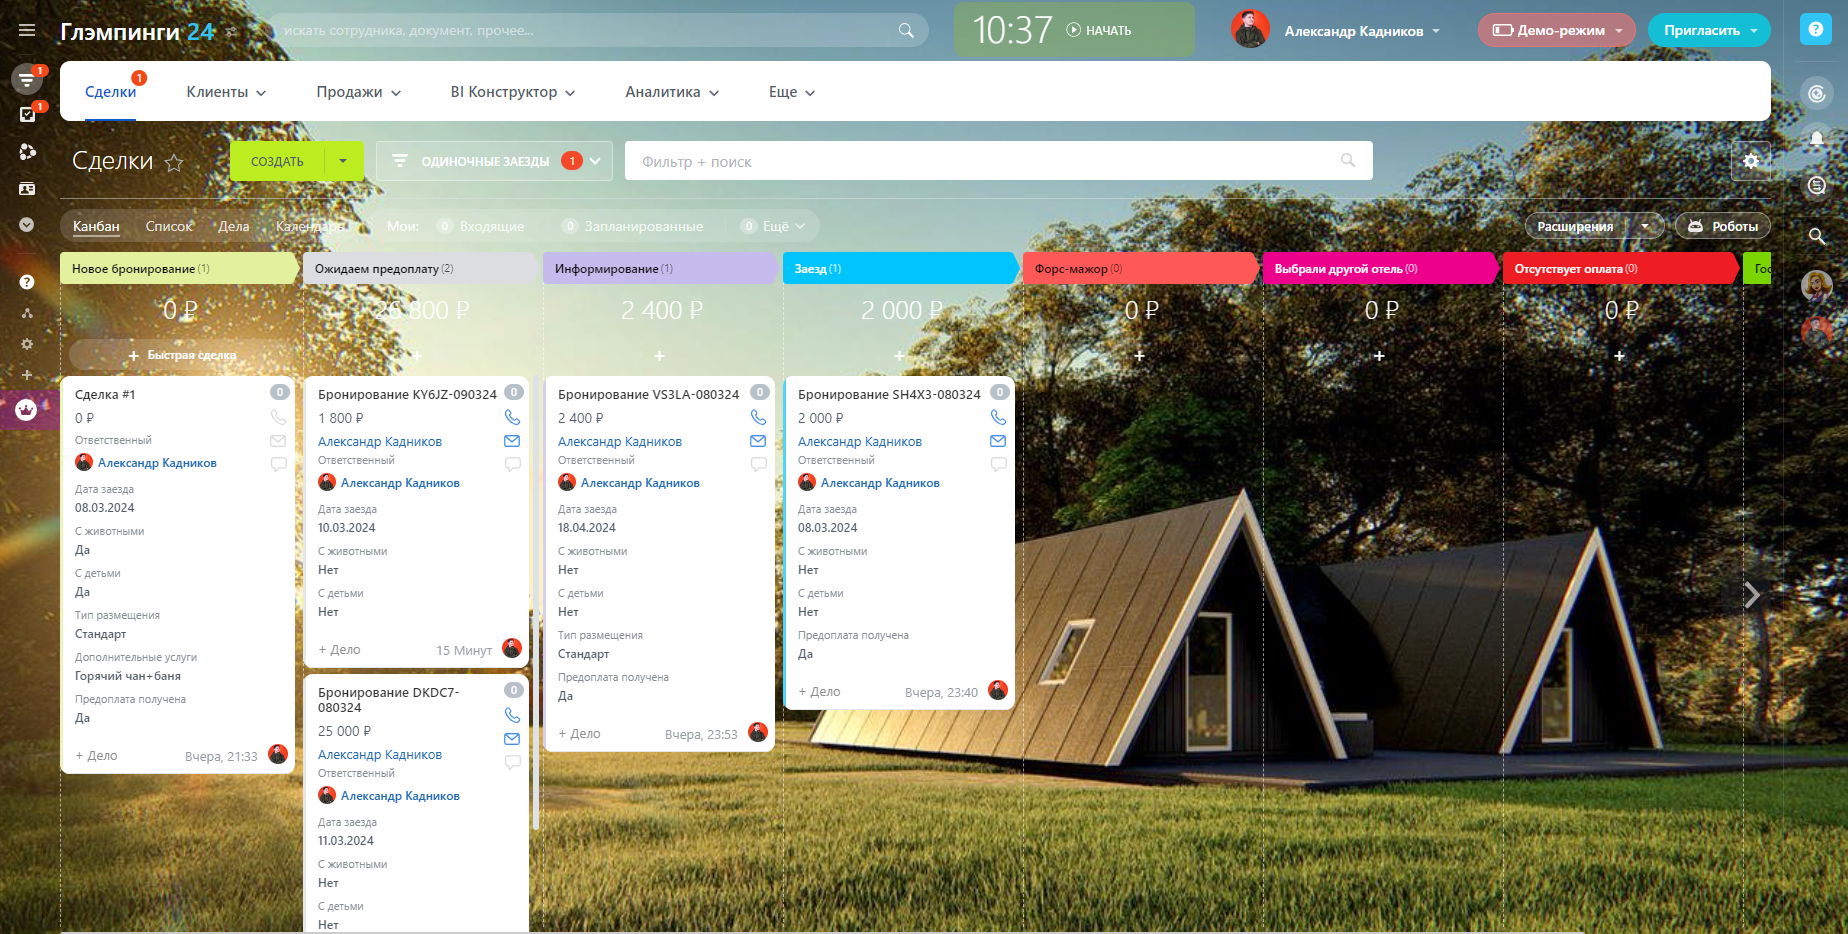The width and height of the screenshot is (1848, 934).
Task: Open the notifications bell in right sidebar
Action: pos(1817,139)
